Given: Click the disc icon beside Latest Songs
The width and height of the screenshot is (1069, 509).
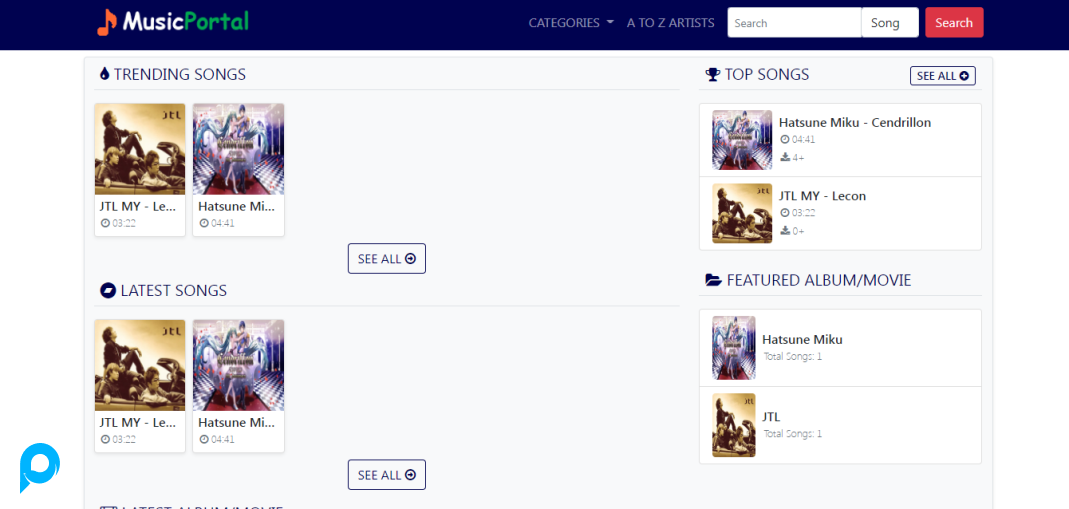Looking at the screenshot, I should click(108, 291).
